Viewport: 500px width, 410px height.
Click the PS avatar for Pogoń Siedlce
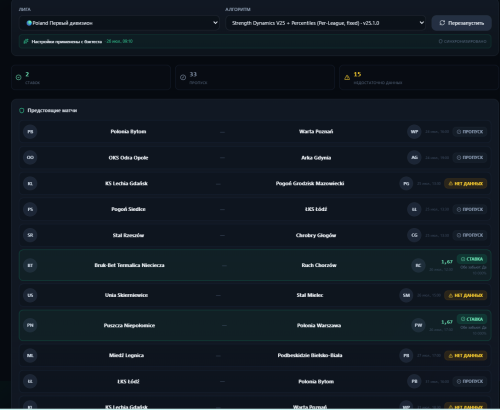tap(30, 209)
